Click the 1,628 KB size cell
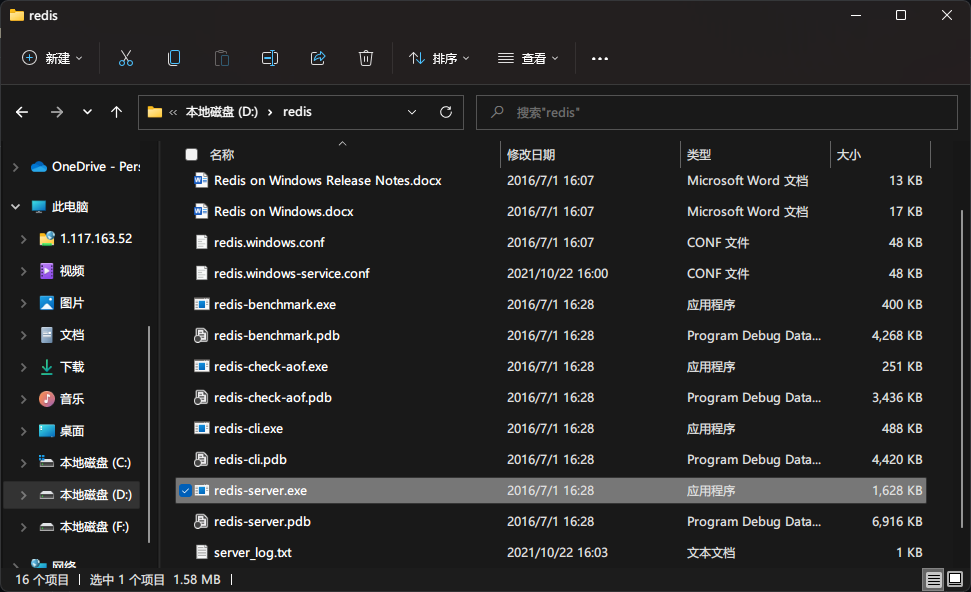This screenshot has width=971, height=592. tap(897, 490)
